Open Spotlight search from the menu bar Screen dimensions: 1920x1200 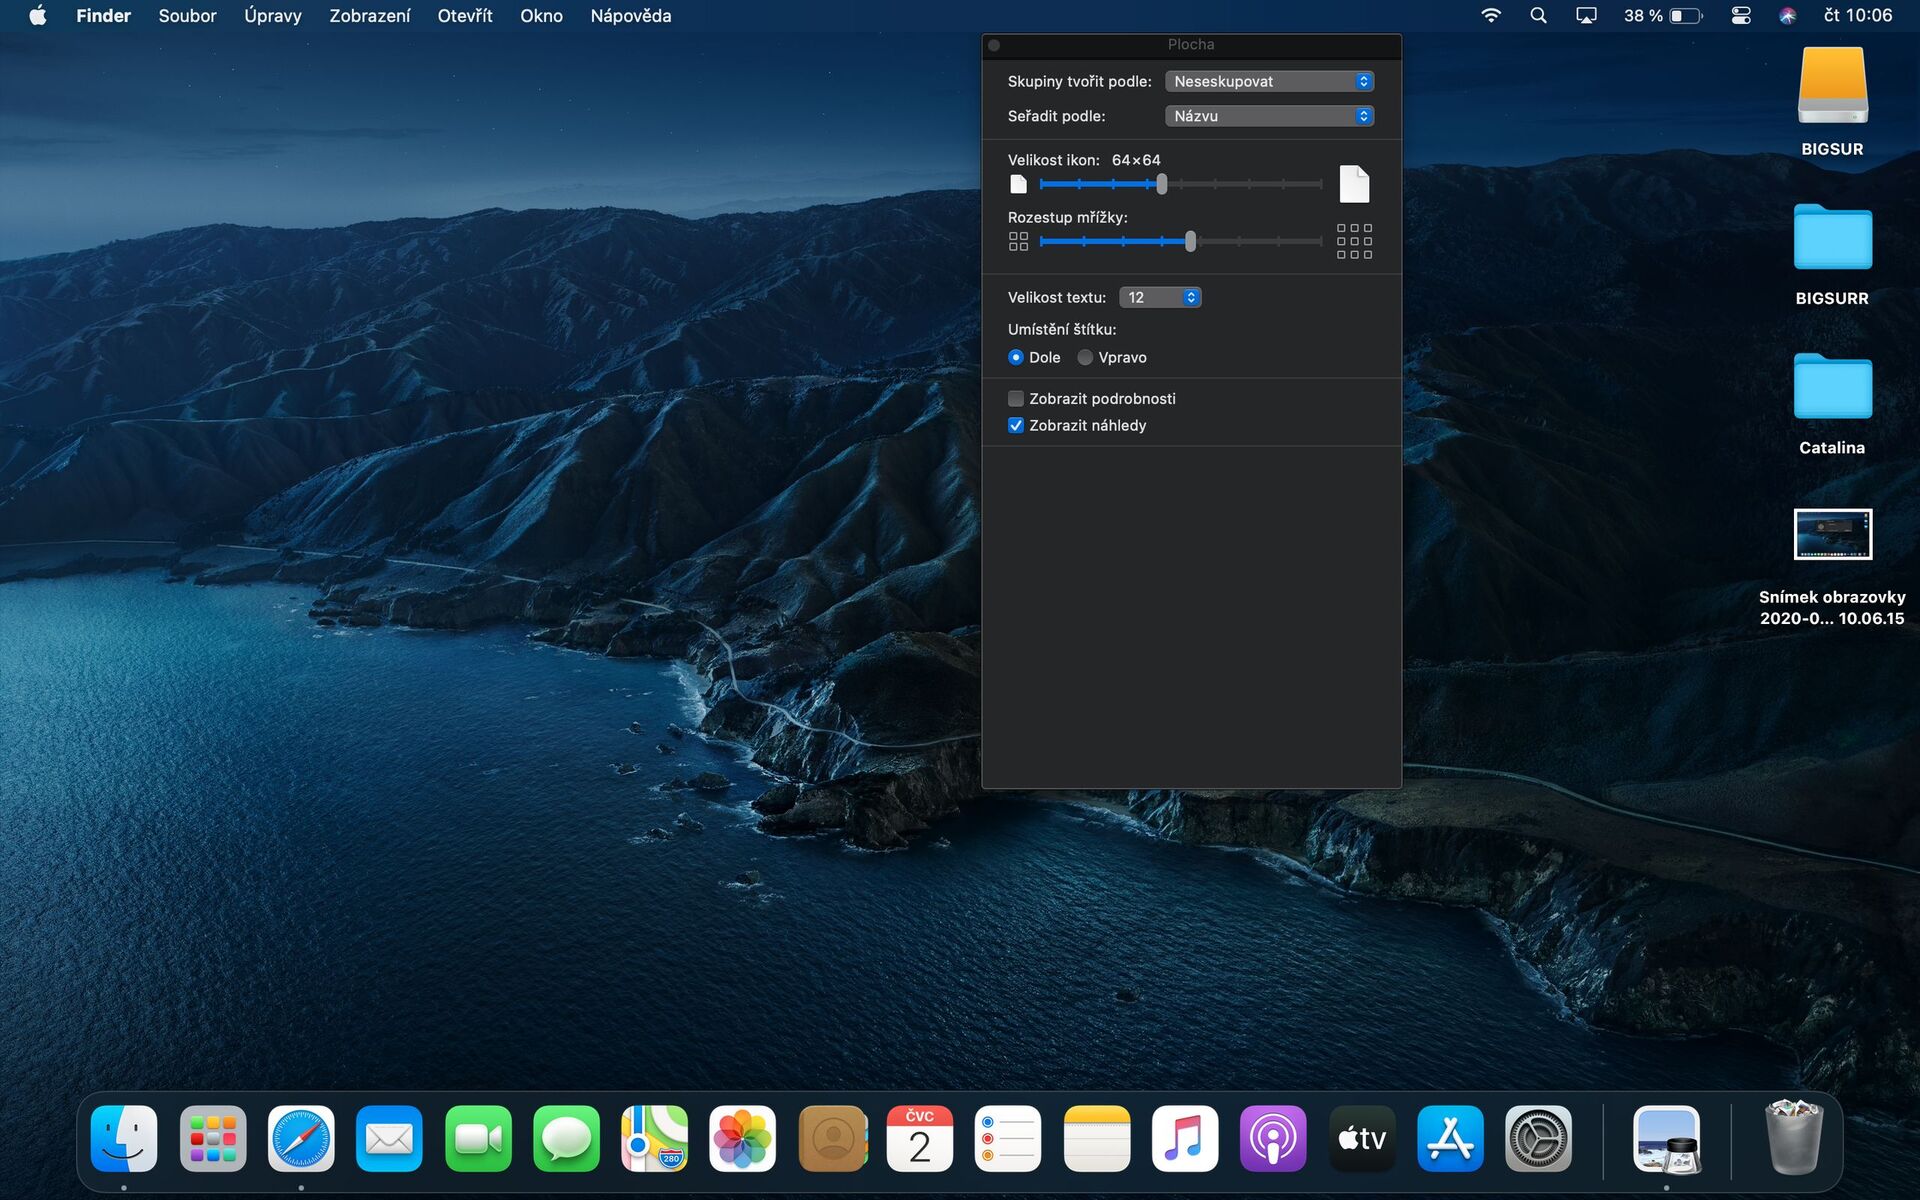pos(1538,15)
